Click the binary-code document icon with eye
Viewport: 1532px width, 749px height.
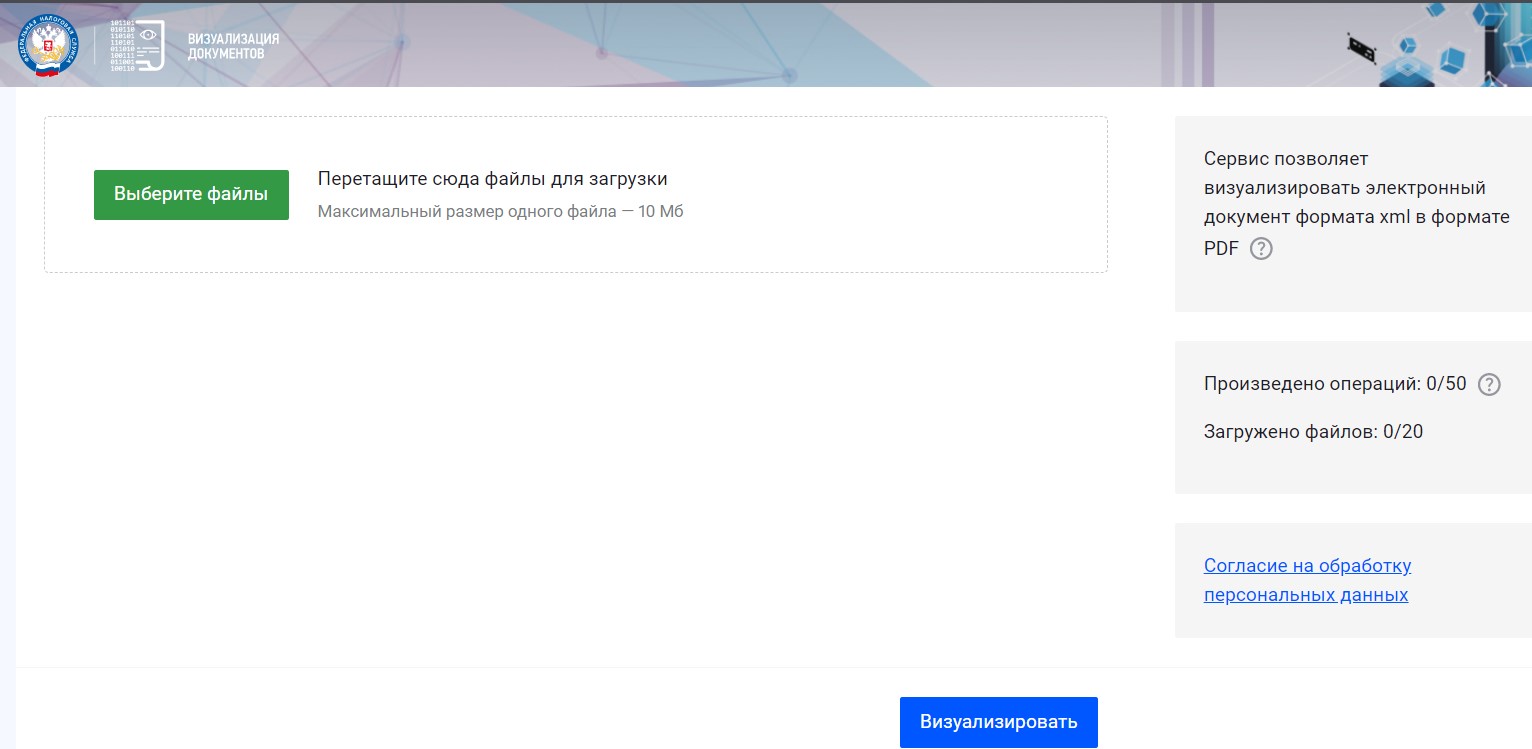136,46
